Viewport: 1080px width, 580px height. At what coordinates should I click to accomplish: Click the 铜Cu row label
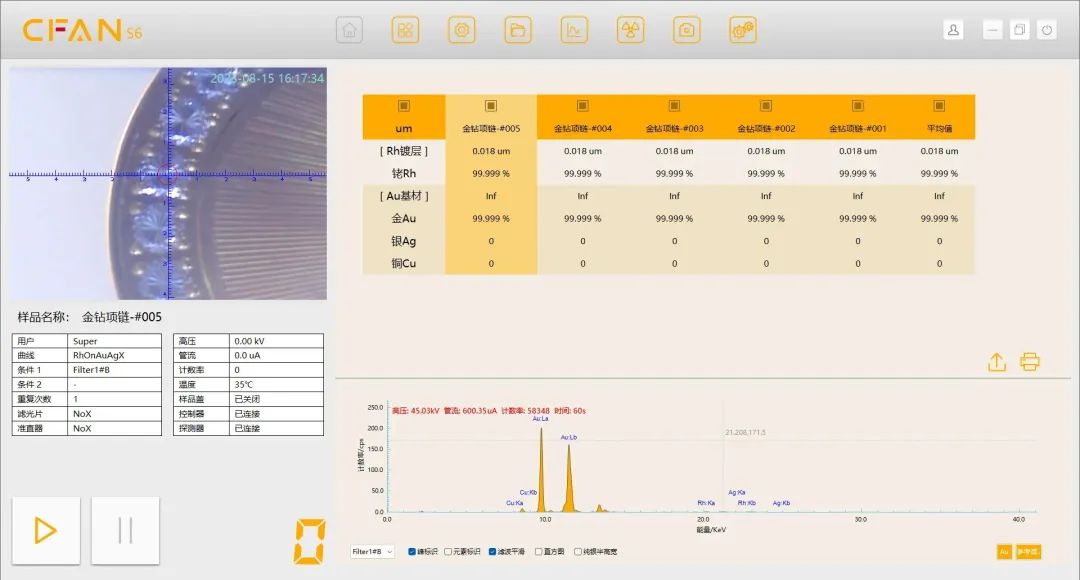[404, 263]
